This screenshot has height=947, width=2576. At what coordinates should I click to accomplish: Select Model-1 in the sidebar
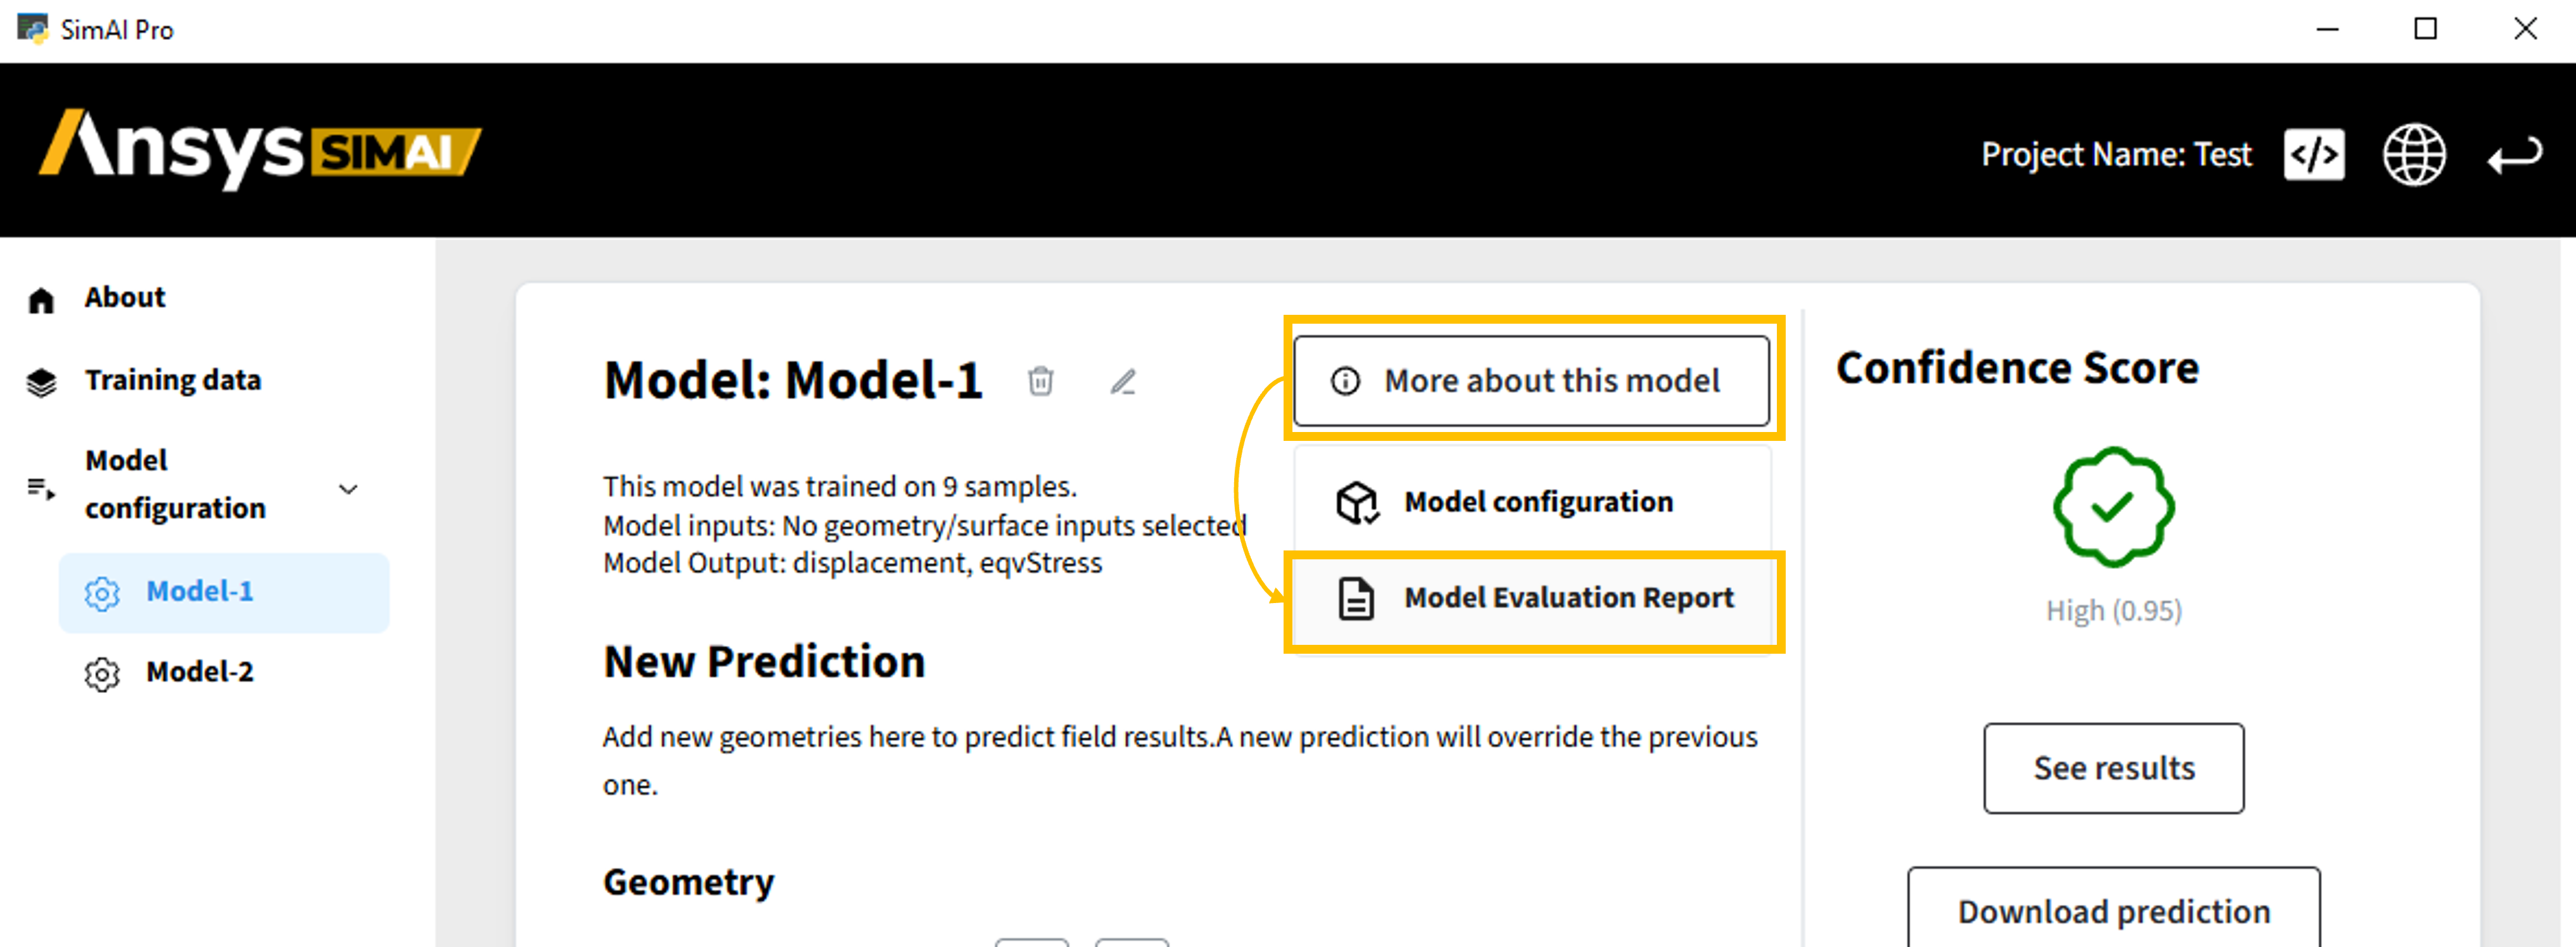200,592
